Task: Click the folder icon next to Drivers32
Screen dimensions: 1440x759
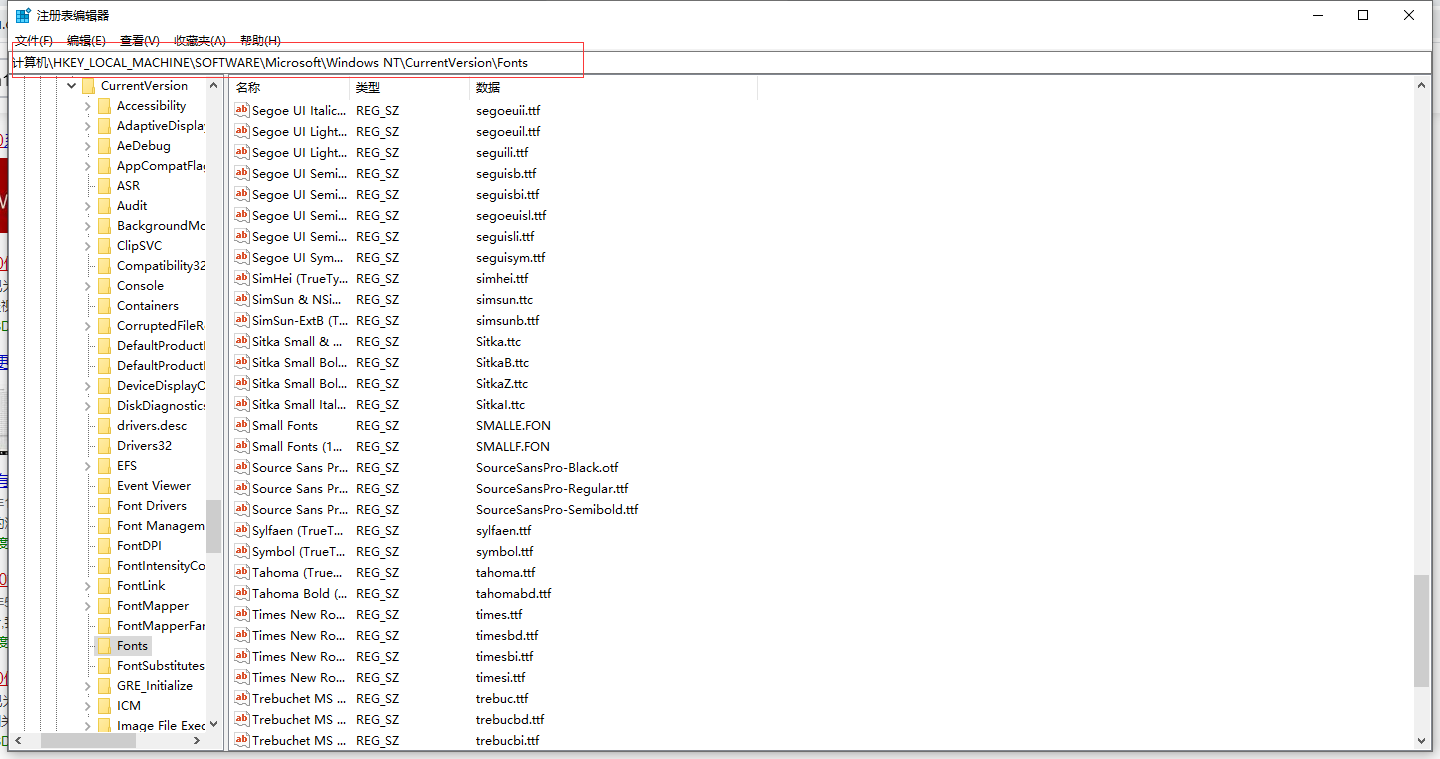Action: click(x=104, y=446)
